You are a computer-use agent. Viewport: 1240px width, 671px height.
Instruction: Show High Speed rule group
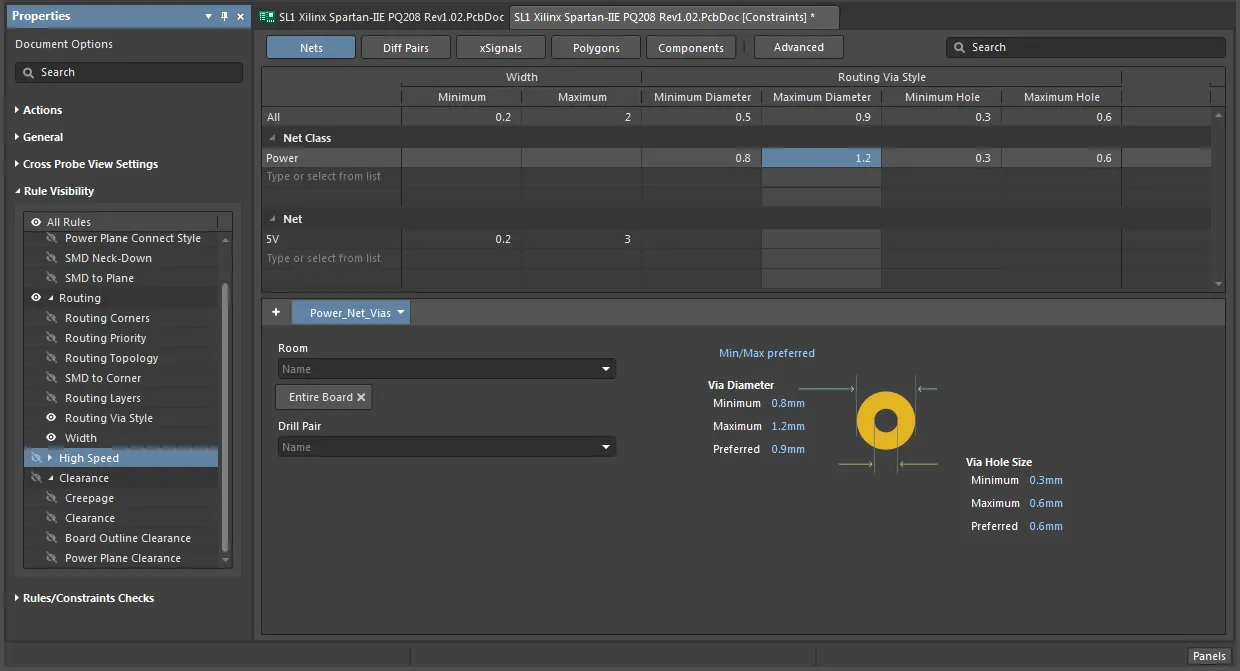click(36, 458)
